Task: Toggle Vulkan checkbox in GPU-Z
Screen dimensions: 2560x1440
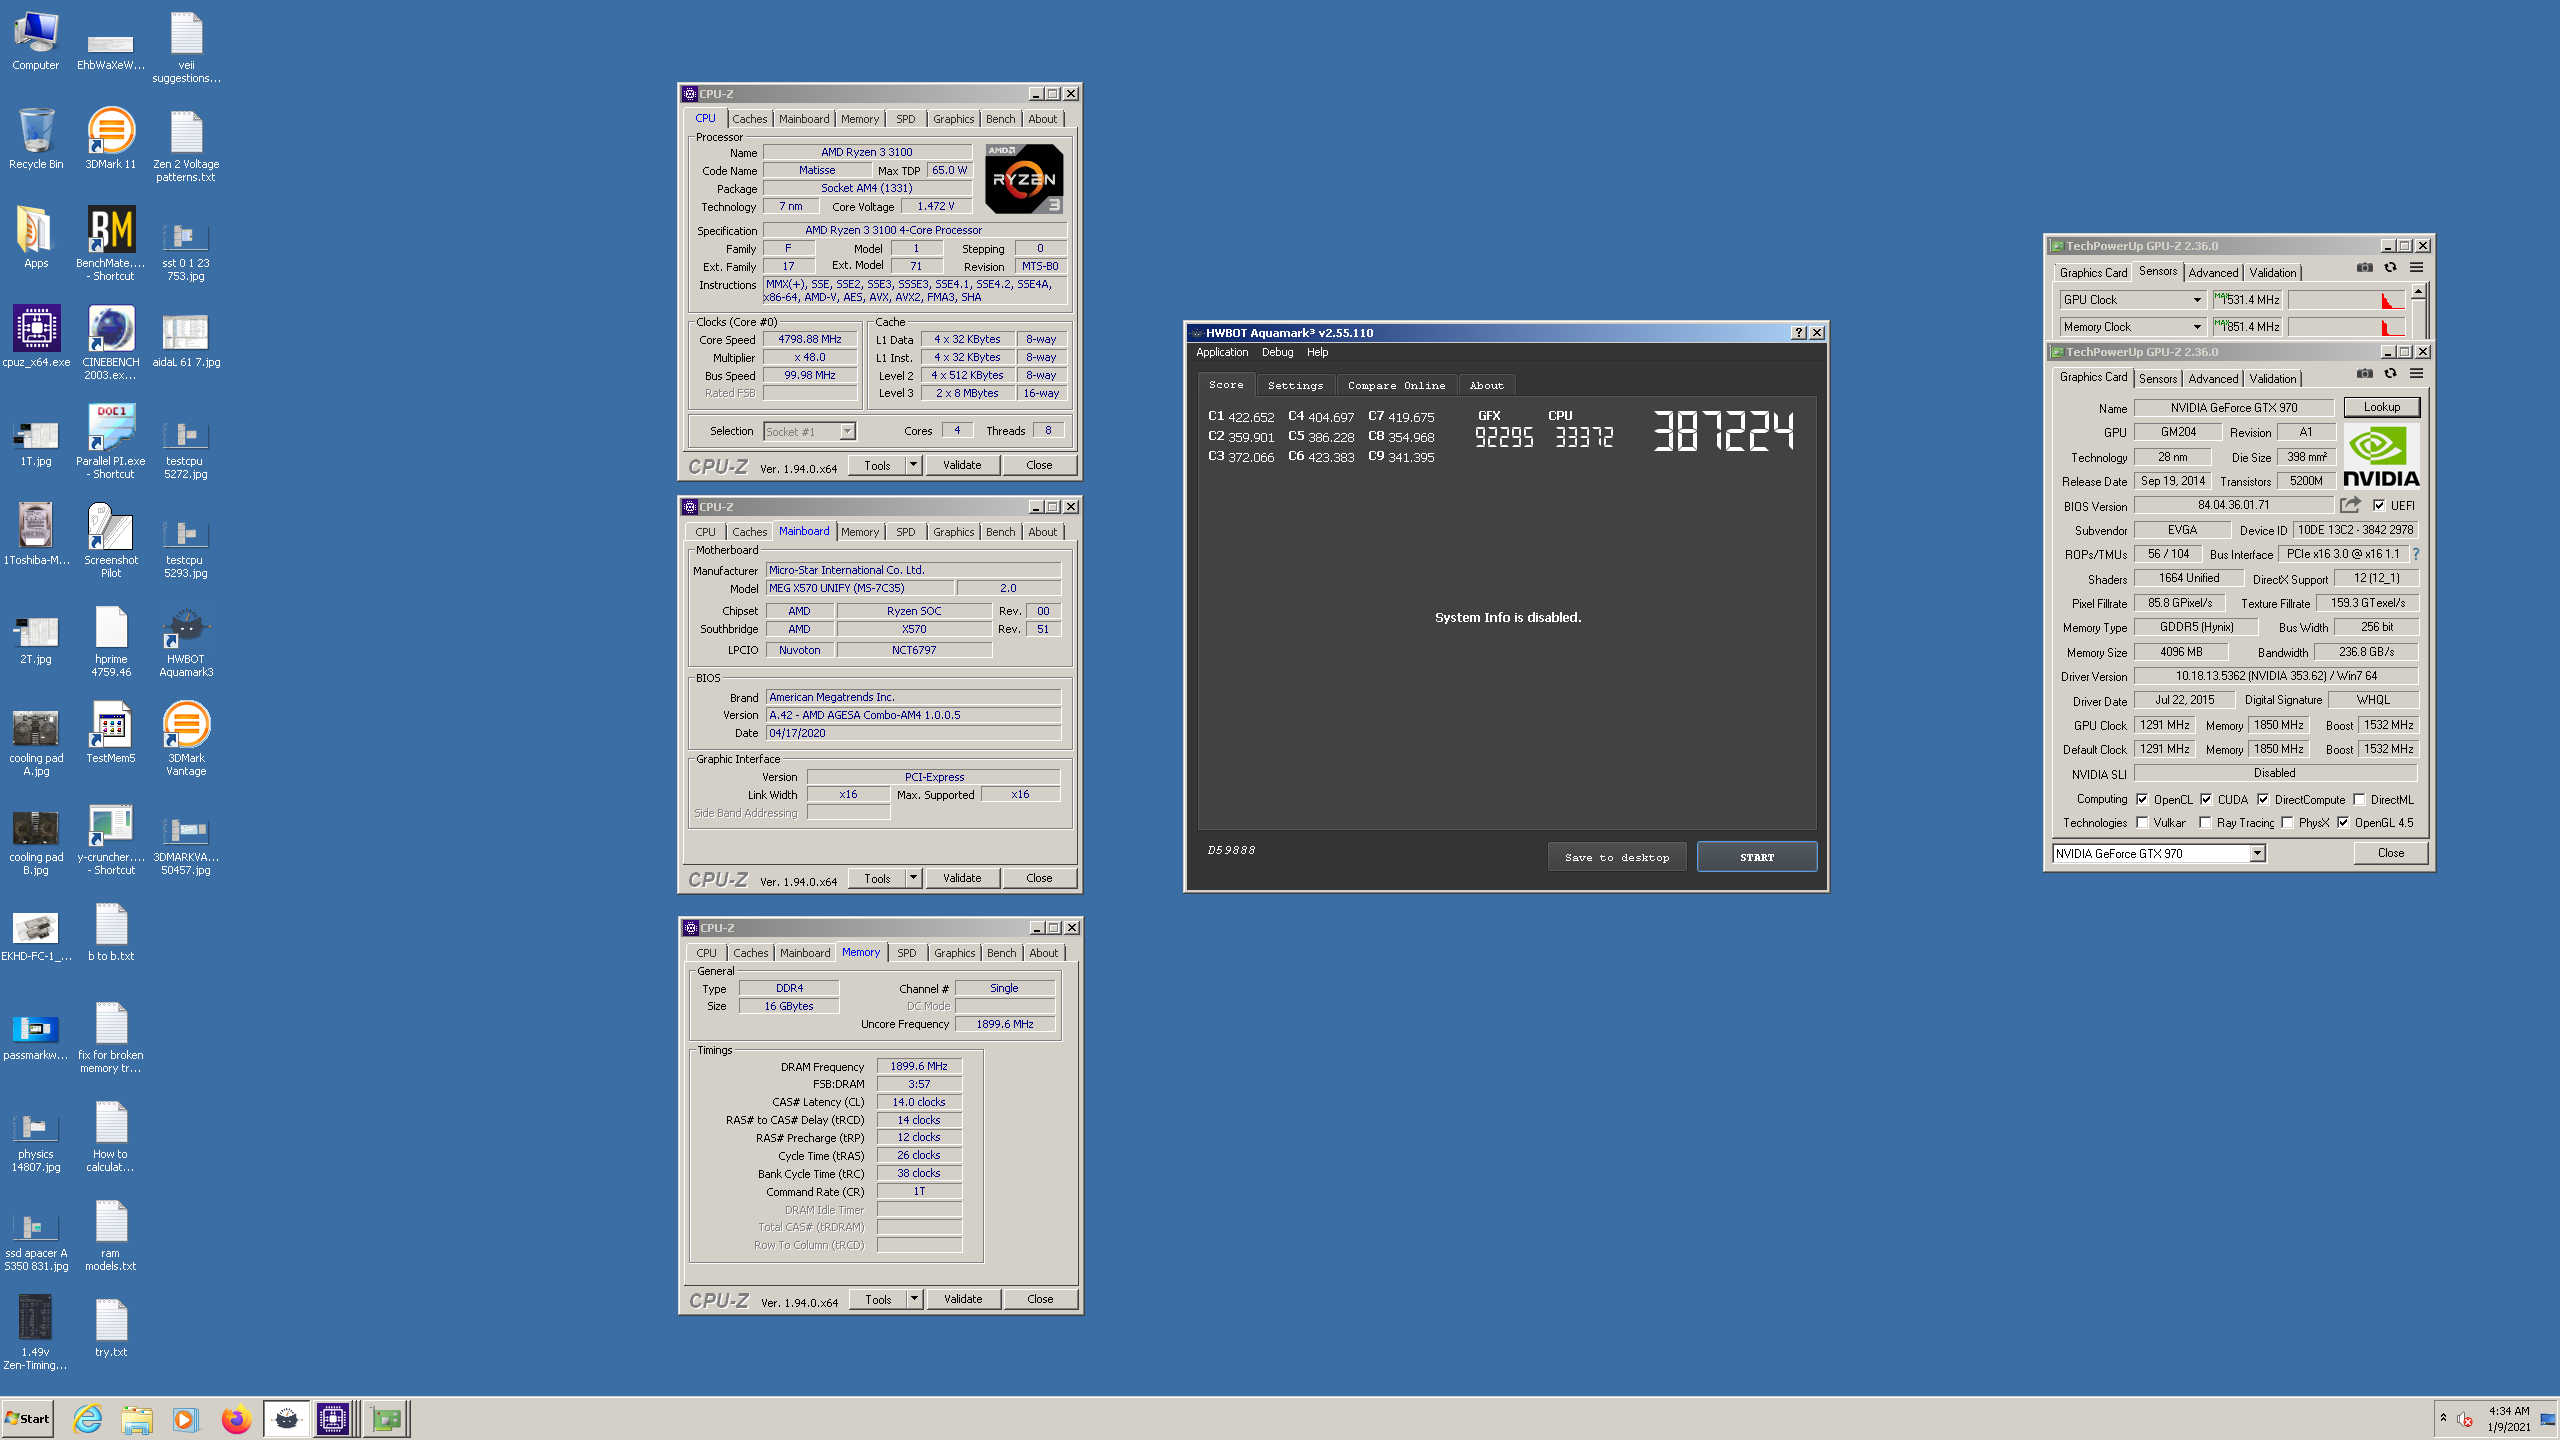Action: click(2142, 822)
